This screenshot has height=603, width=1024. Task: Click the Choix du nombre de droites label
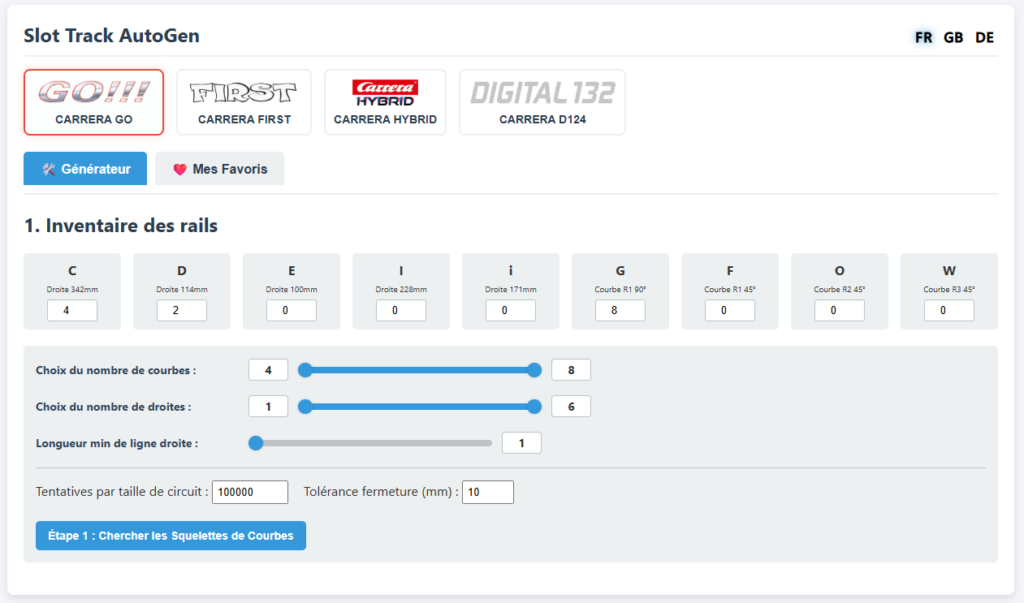(114, 407)
